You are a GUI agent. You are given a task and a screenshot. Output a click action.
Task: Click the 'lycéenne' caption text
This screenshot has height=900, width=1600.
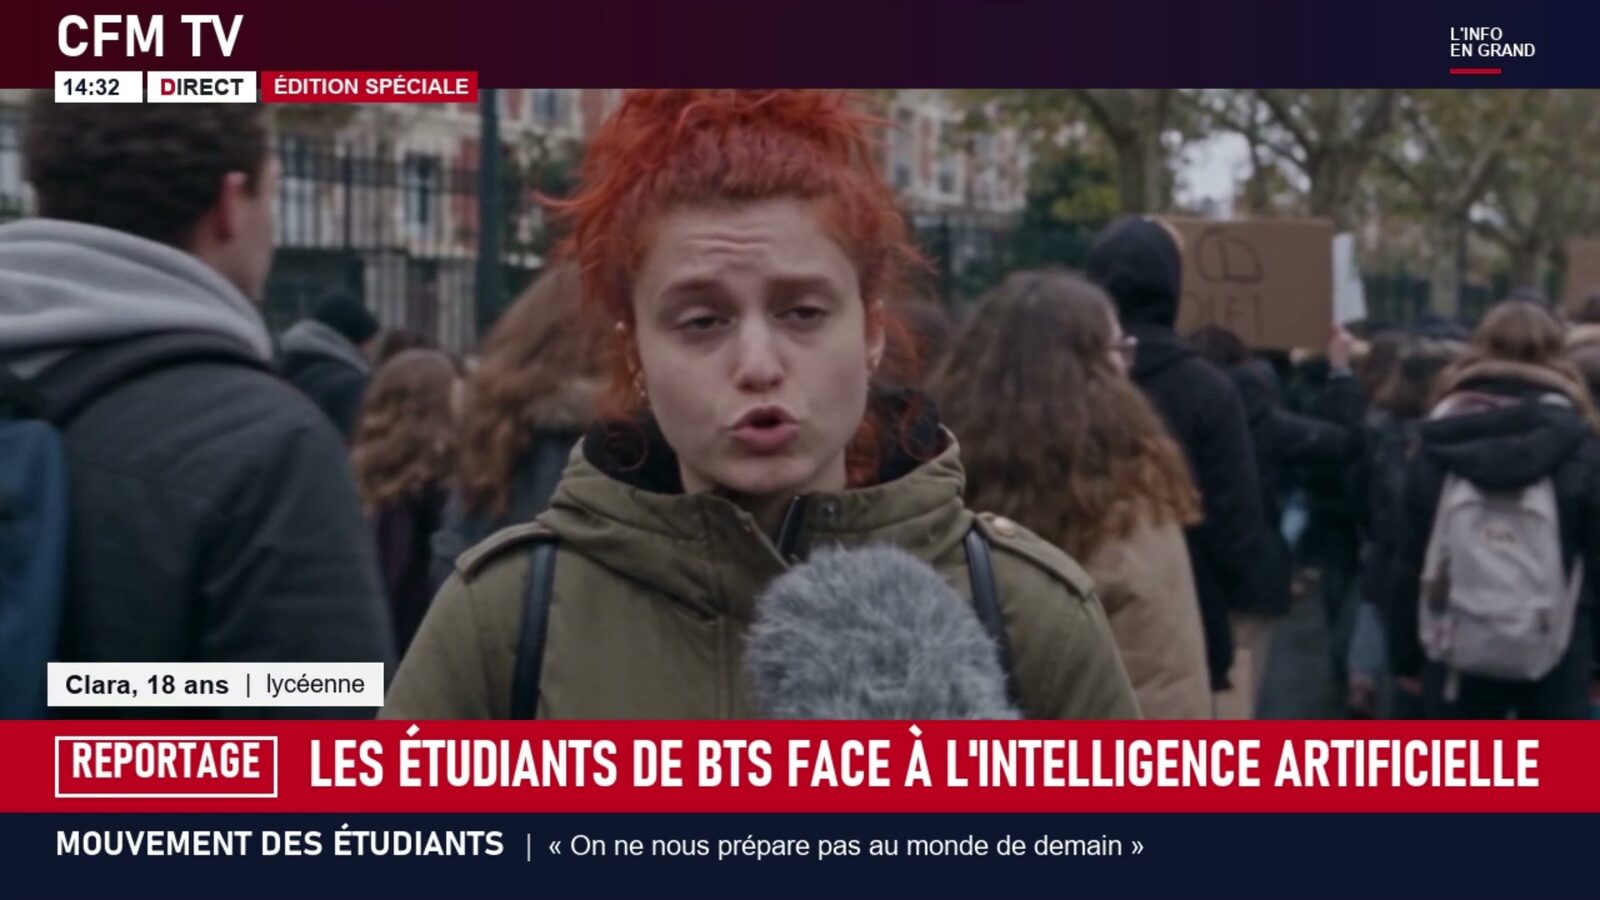315,685
